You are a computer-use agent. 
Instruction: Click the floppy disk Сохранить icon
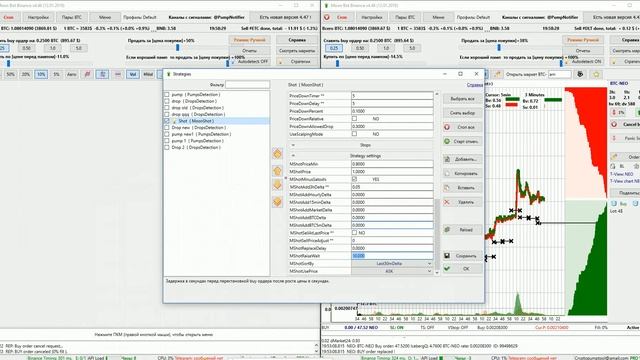click(447, 256)
